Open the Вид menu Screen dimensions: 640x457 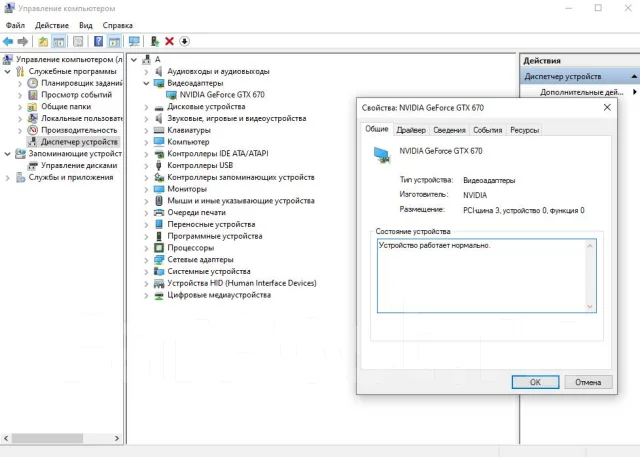click(x=86, y=25)
